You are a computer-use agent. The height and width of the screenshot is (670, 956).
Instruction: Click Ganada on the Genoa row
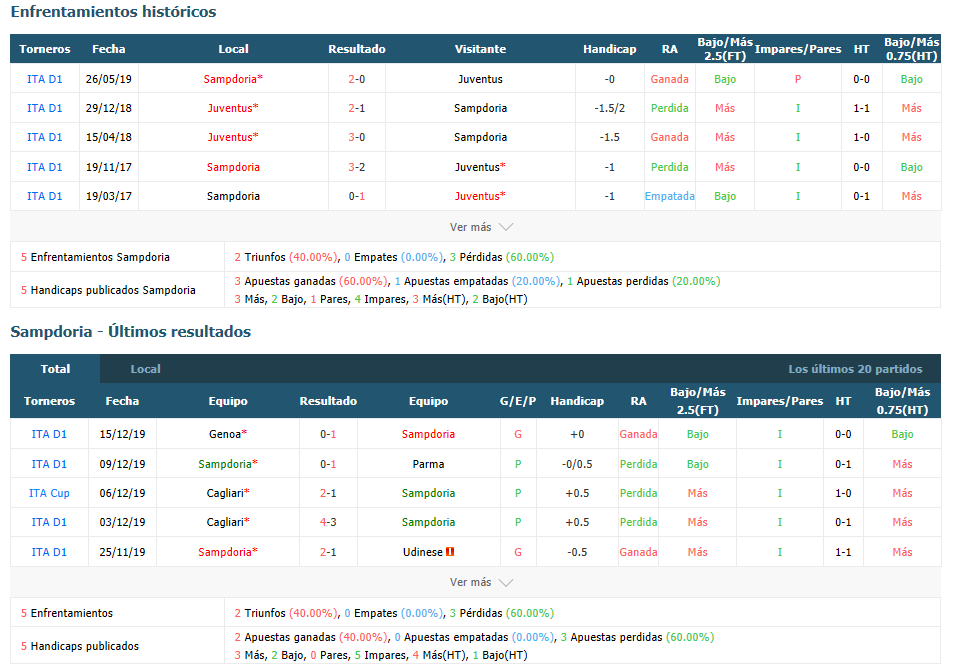click(638, 434)
